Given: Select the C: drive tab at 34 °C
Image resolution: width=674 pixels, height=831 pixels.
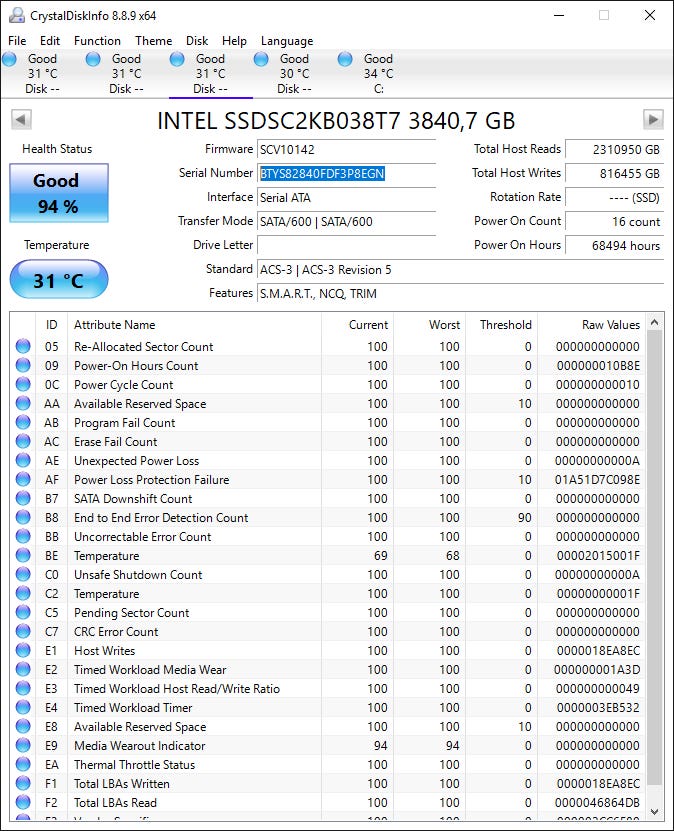Looking at the screenshot, I should pos(378,74).
